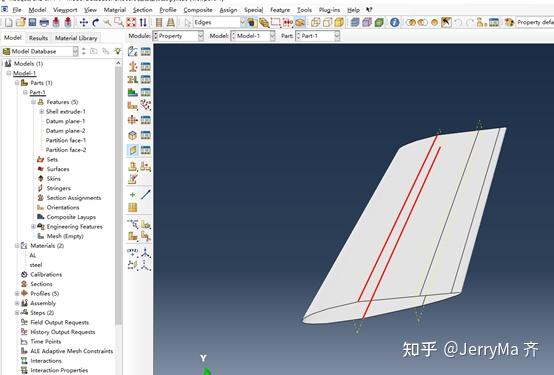Open the Query information tool

coord(395,23)
